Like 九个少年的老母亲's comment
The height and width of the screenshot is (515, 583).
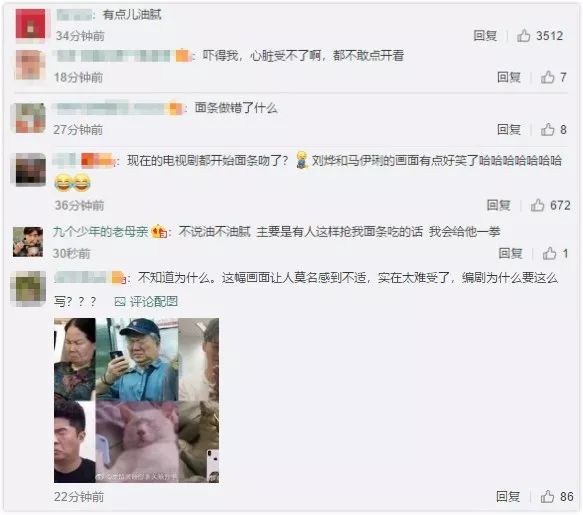click(x=549, y=254)
